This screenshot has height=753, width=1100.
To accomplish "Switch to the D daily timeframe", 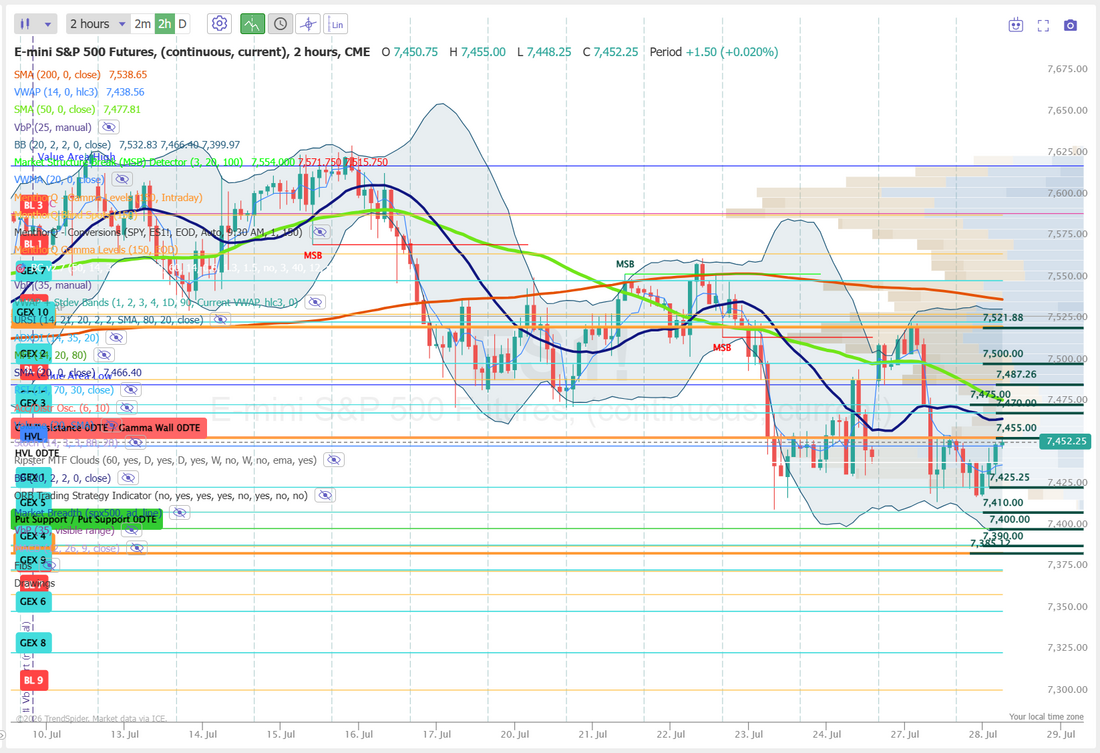I will (182, 24).
